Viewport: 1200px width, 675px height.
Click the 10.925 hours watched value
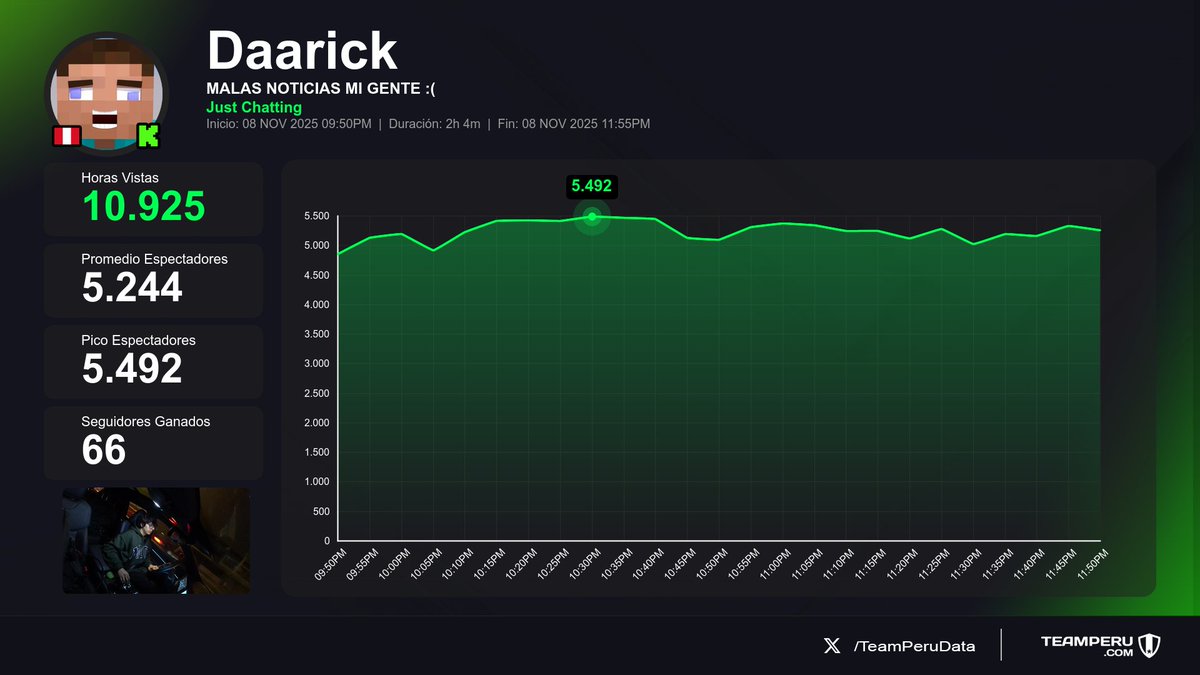pos(144,206)
